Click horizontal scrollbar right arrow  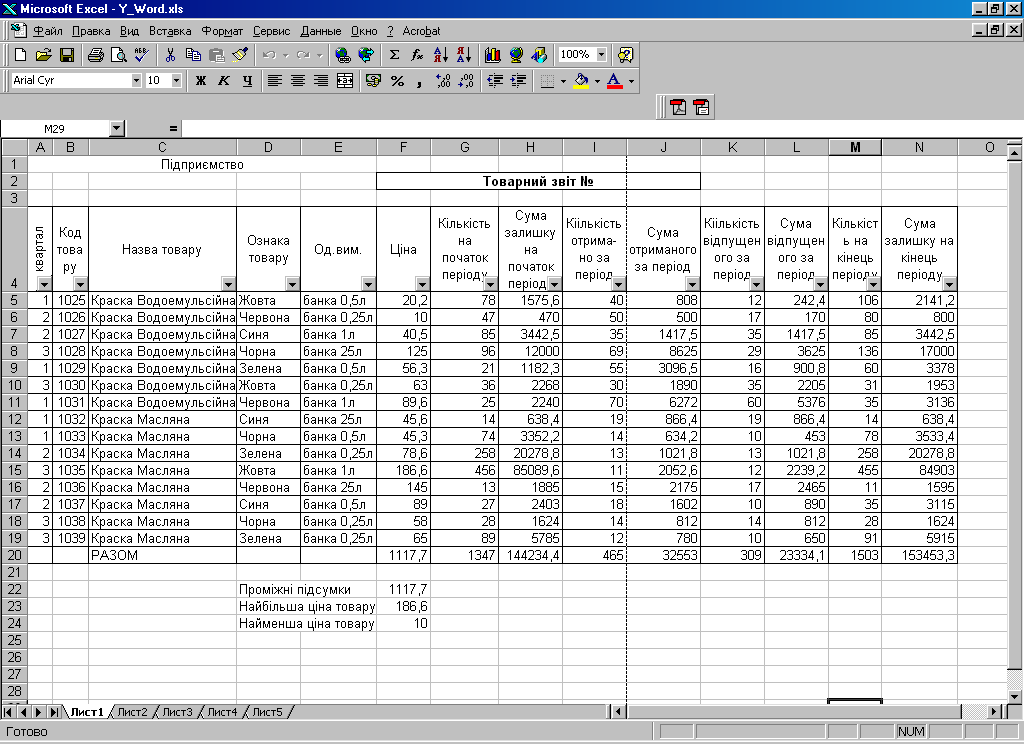click(x=994, y=711)
